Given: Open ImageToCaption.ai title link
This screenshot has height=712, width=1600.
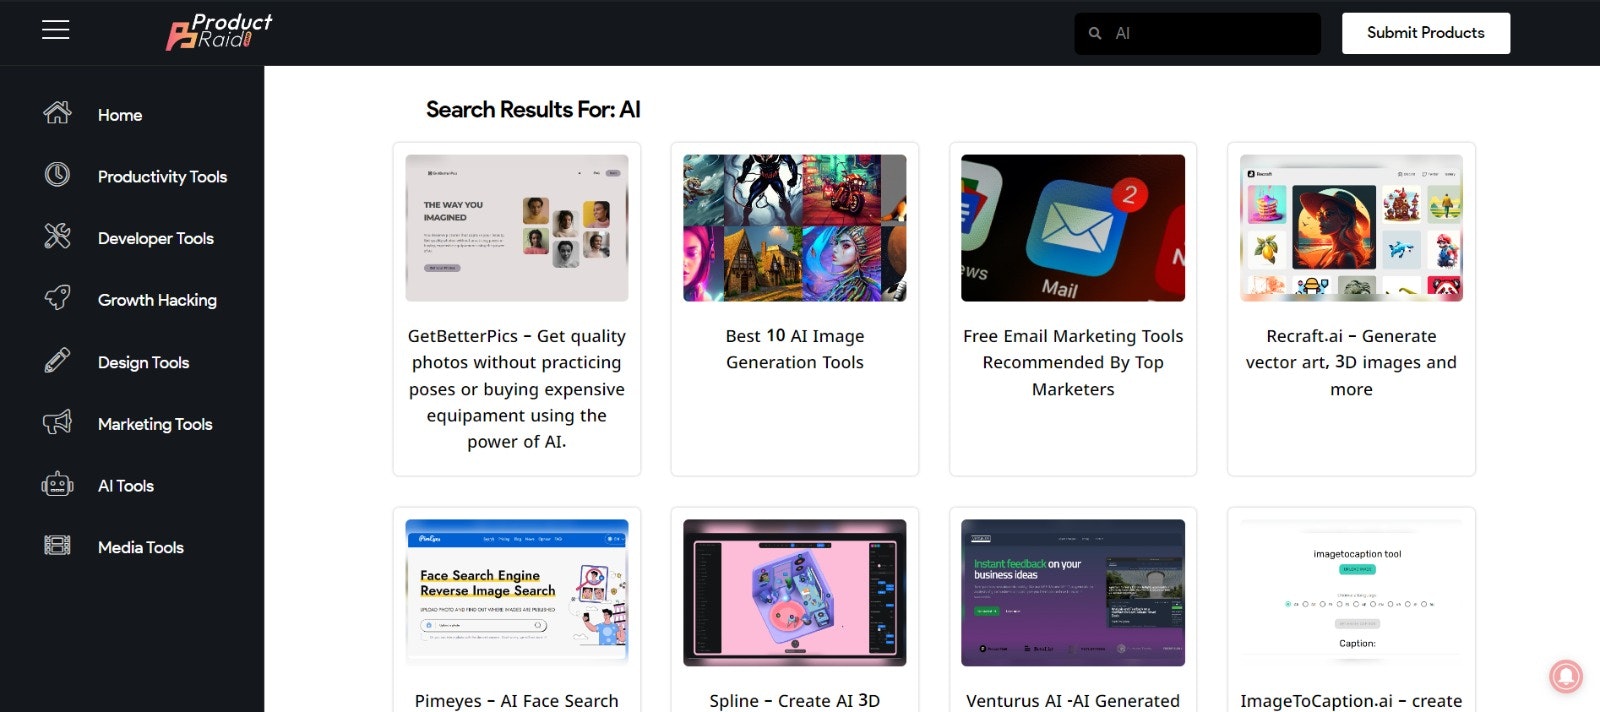Looking at the screenshot, I should pos(1351,701).
